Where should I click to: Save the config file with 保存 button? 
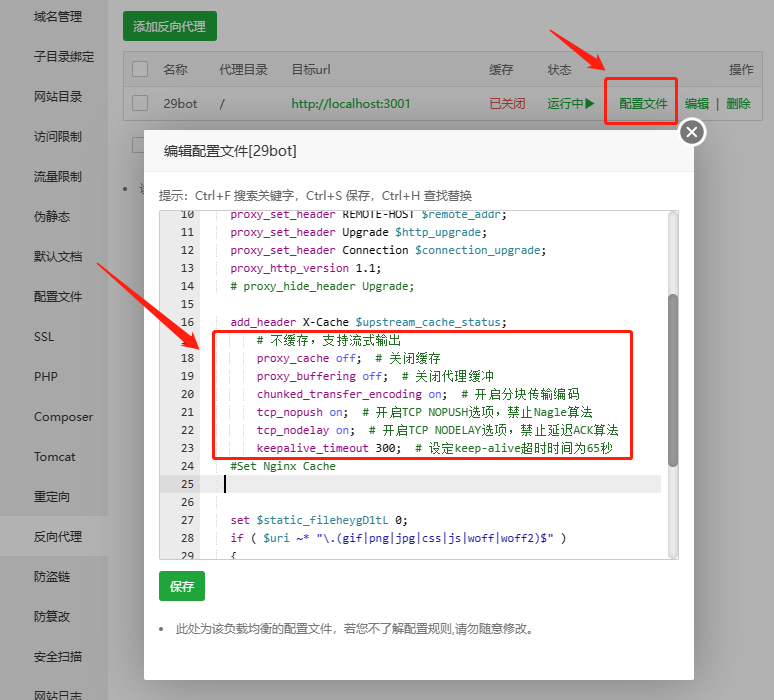(x=182, y=586)
